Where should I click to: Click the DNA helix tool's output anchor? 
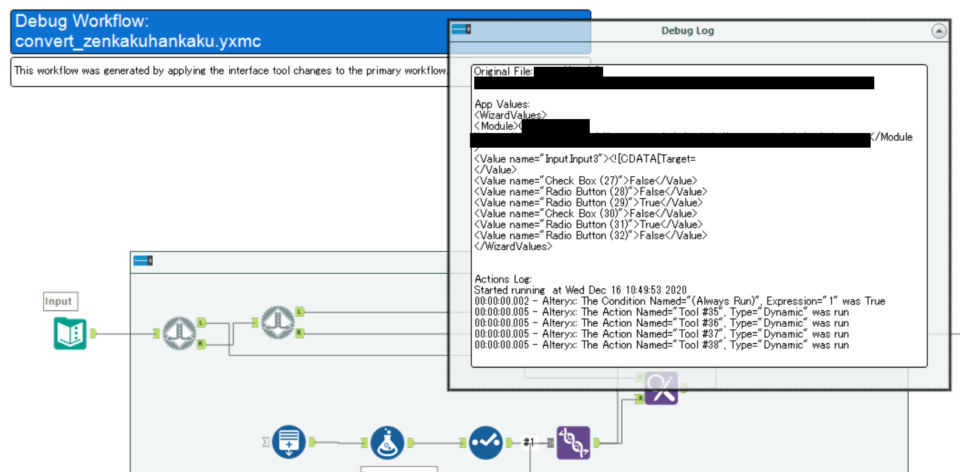tap(597, 442)
